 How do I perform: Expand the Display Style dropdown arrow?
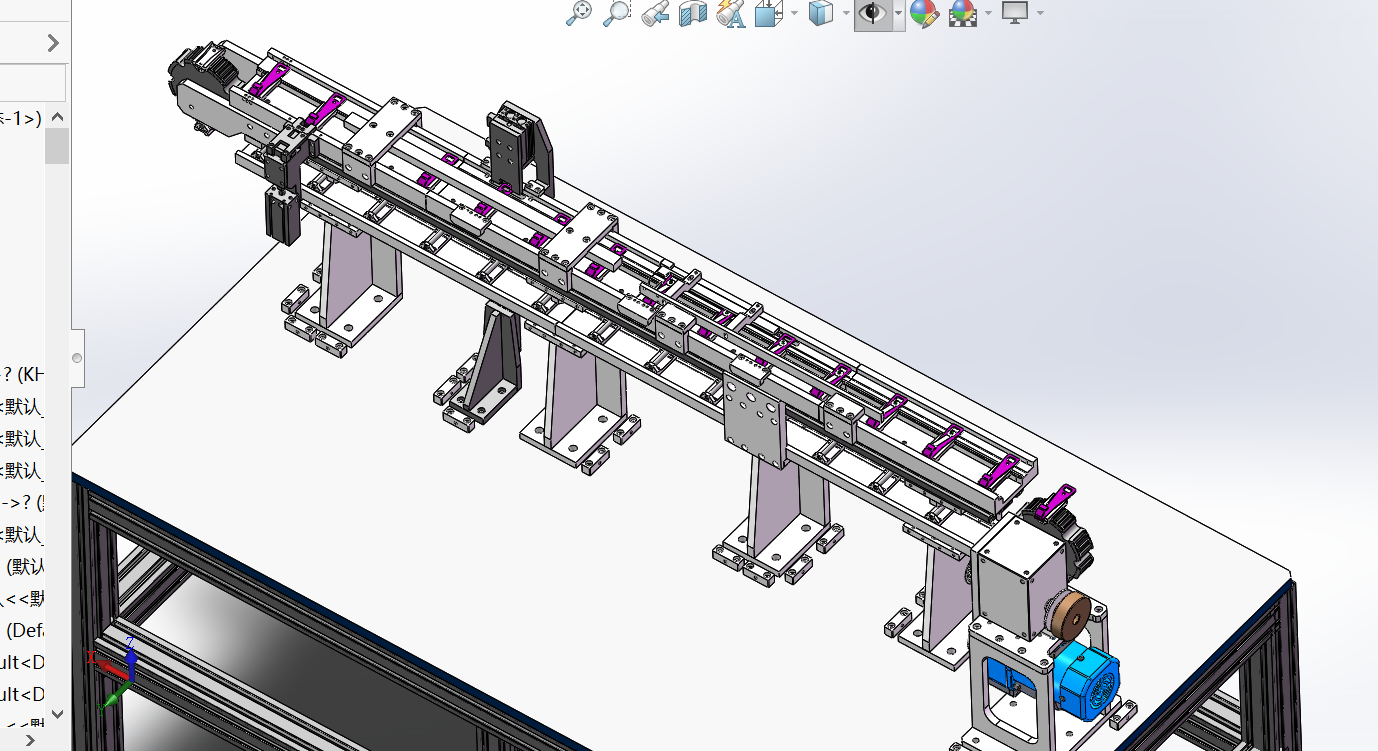coord(846,13)
